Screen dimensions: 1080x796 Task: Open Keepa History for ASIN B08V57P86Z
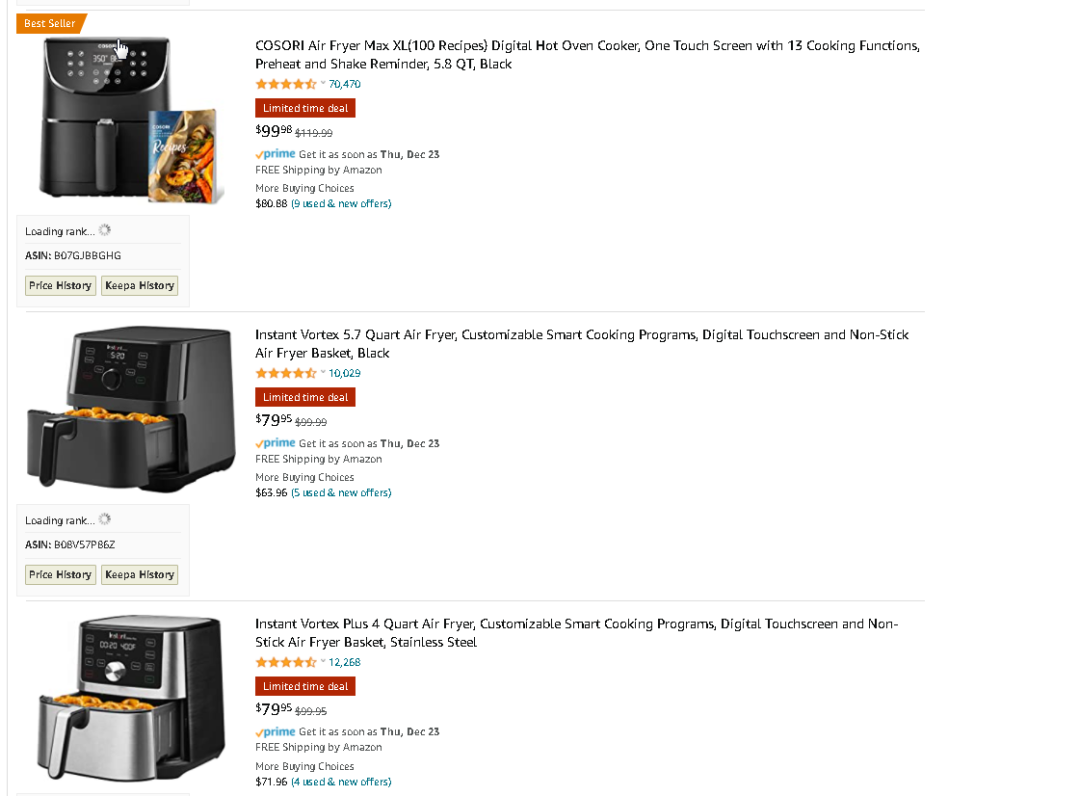139,574
